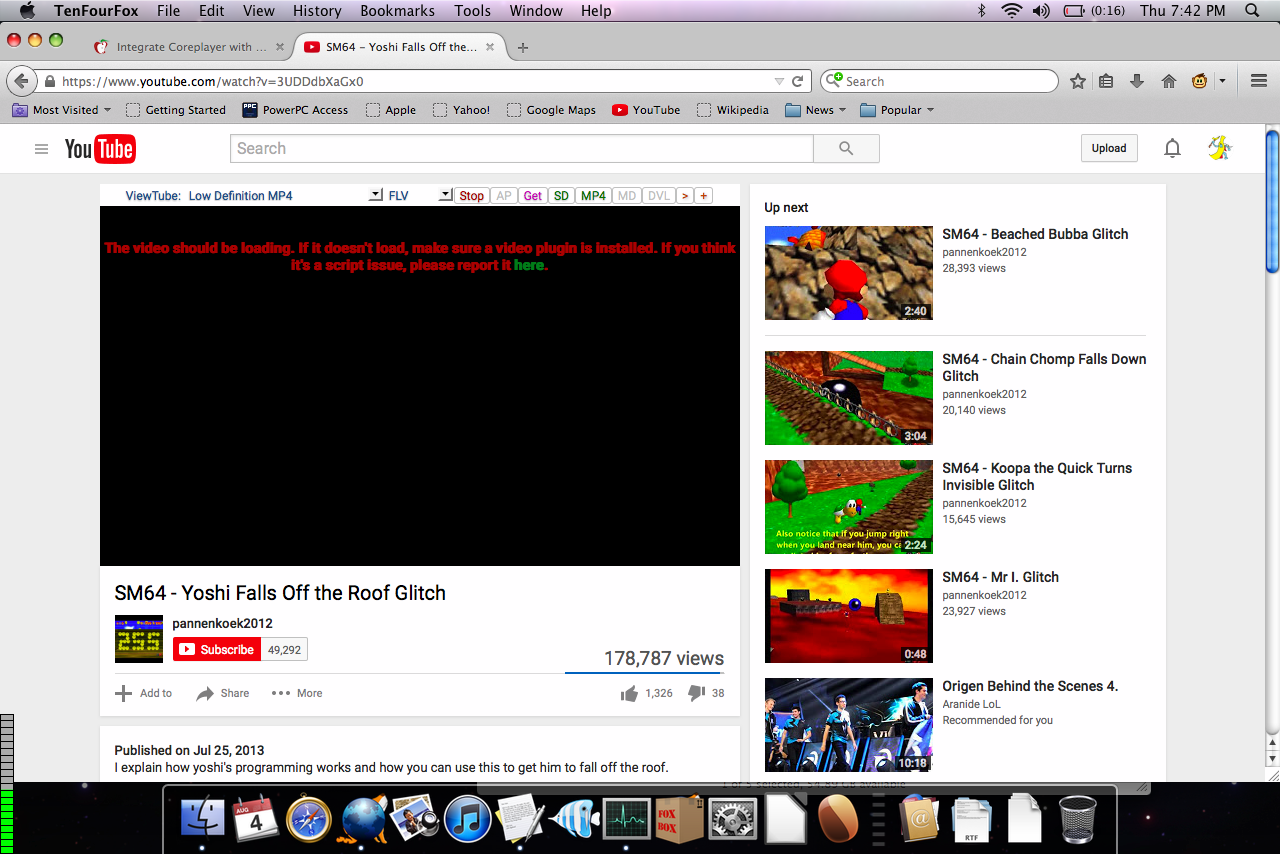Open the Tools menu

point(472,11)
